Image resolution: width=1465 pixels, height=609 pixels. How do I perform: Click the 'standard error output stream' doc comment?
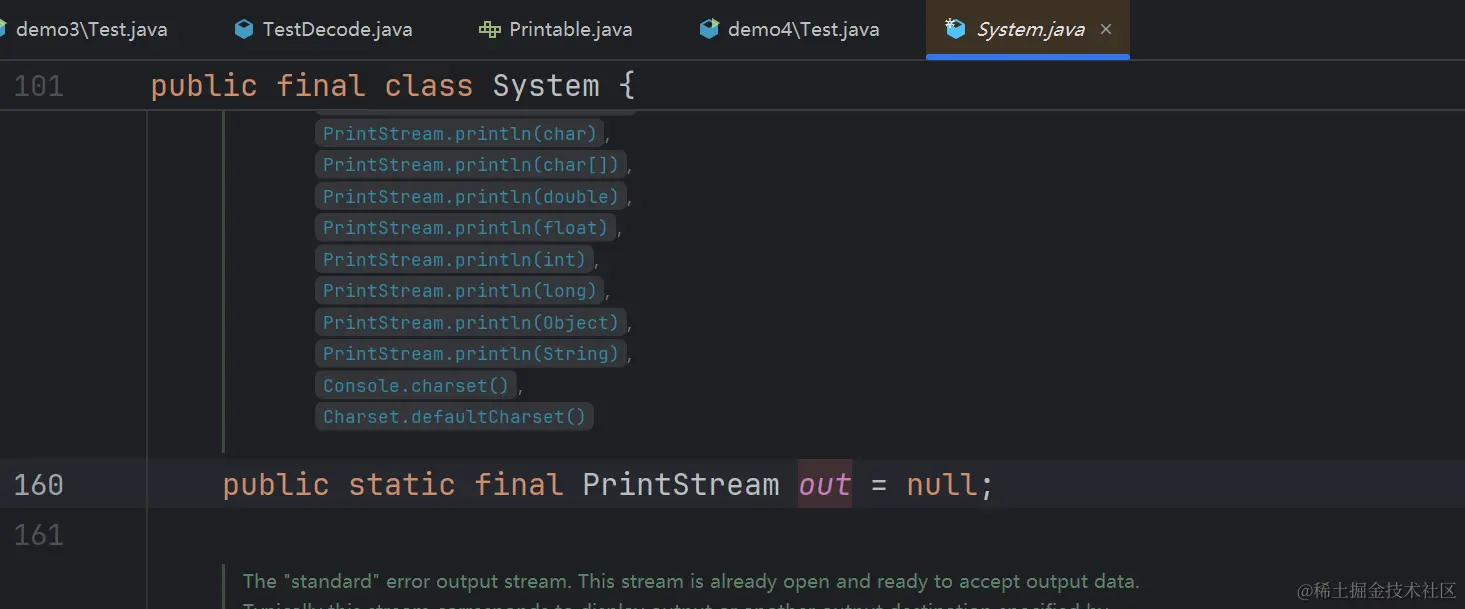pos(691,581)
